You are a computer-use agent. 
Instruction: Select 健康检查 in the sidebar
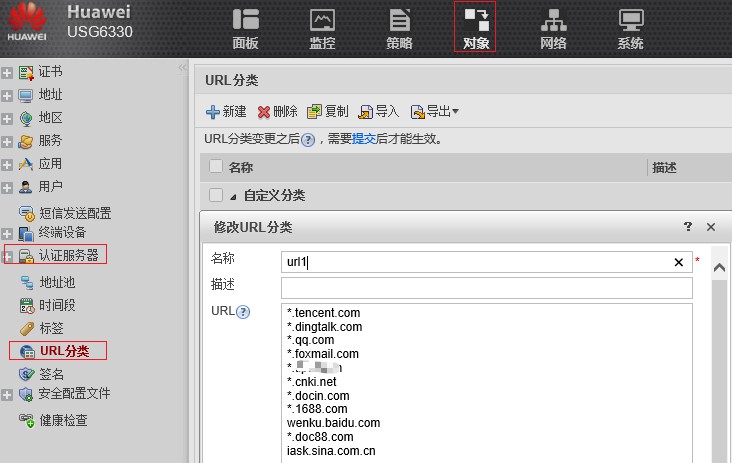coord(62,421)
